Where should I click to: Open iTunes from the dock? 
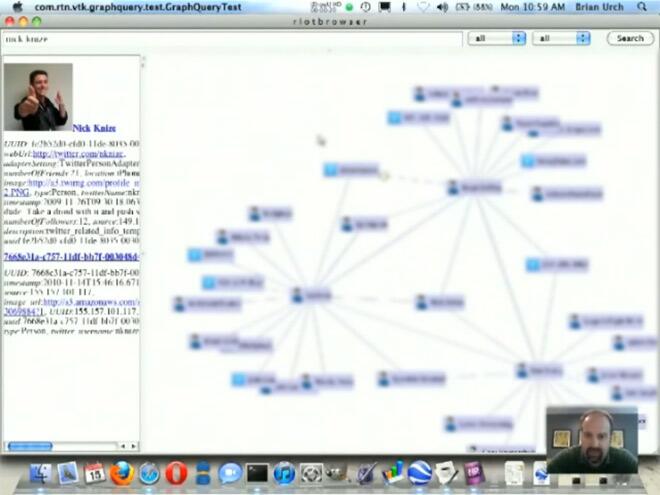tap(284, 473)
